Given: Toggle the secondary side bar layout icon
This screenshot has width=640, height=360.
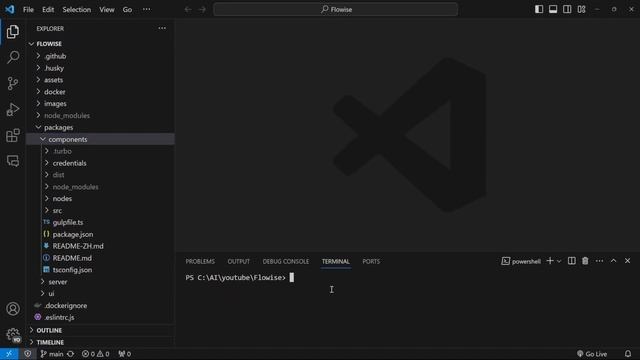Looking at the screenshot, I should pyautogui.click(x=567, y=9).
